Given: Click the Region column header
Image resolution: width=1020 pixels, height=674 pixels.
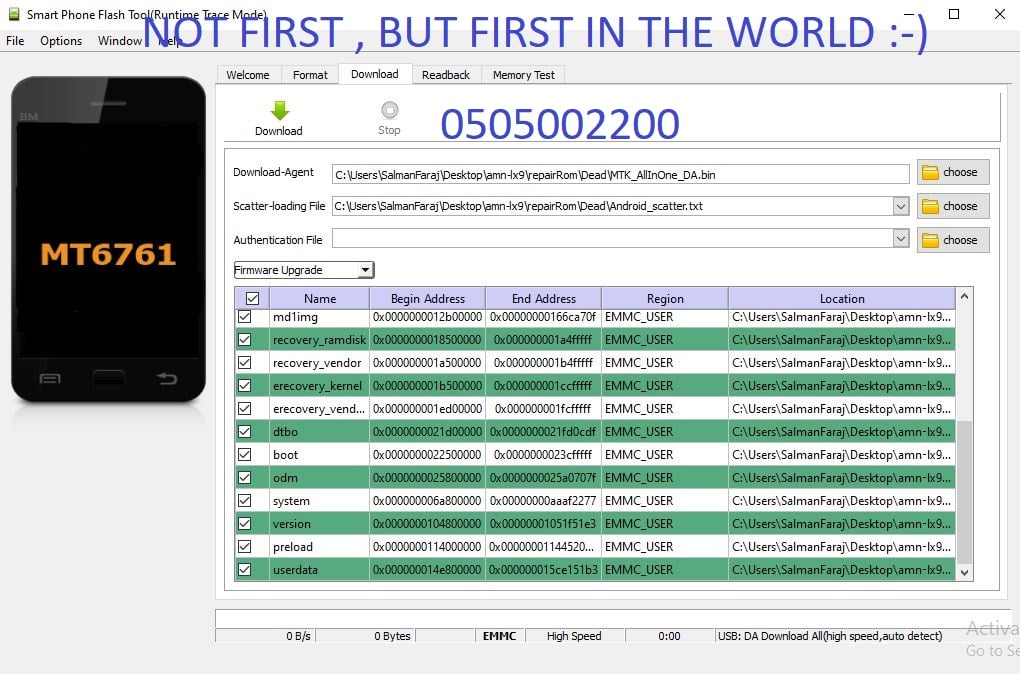Looking at the screenshot, I should 665,299.
